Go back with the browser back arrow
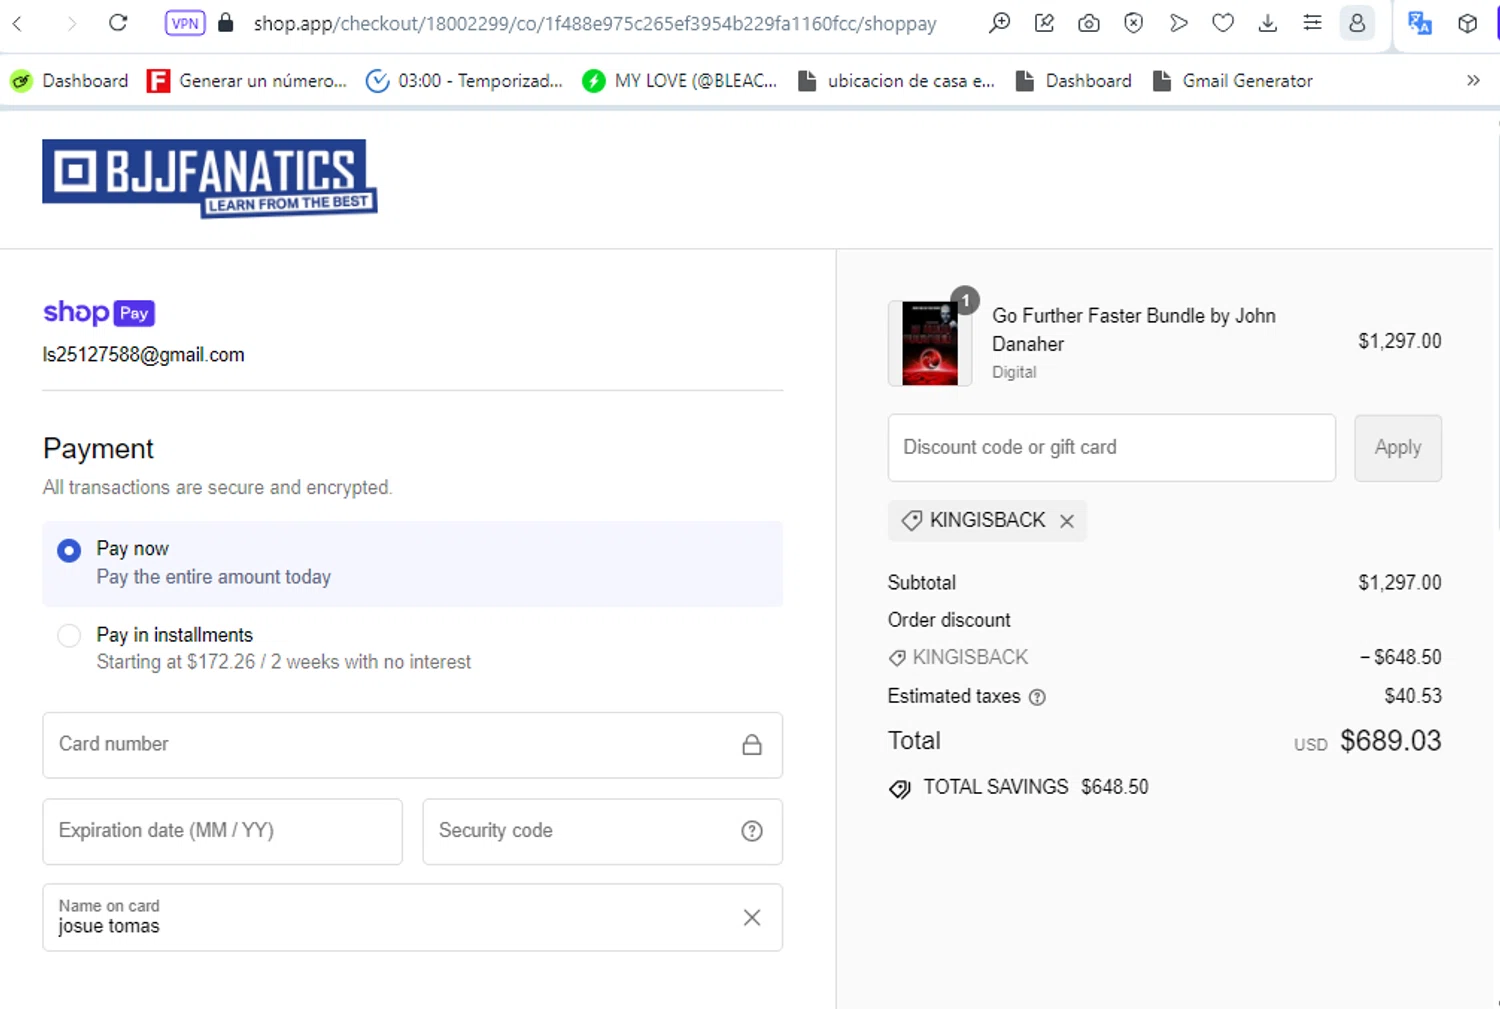This screenshot has height=1009, width=1500. pos(17,22)
